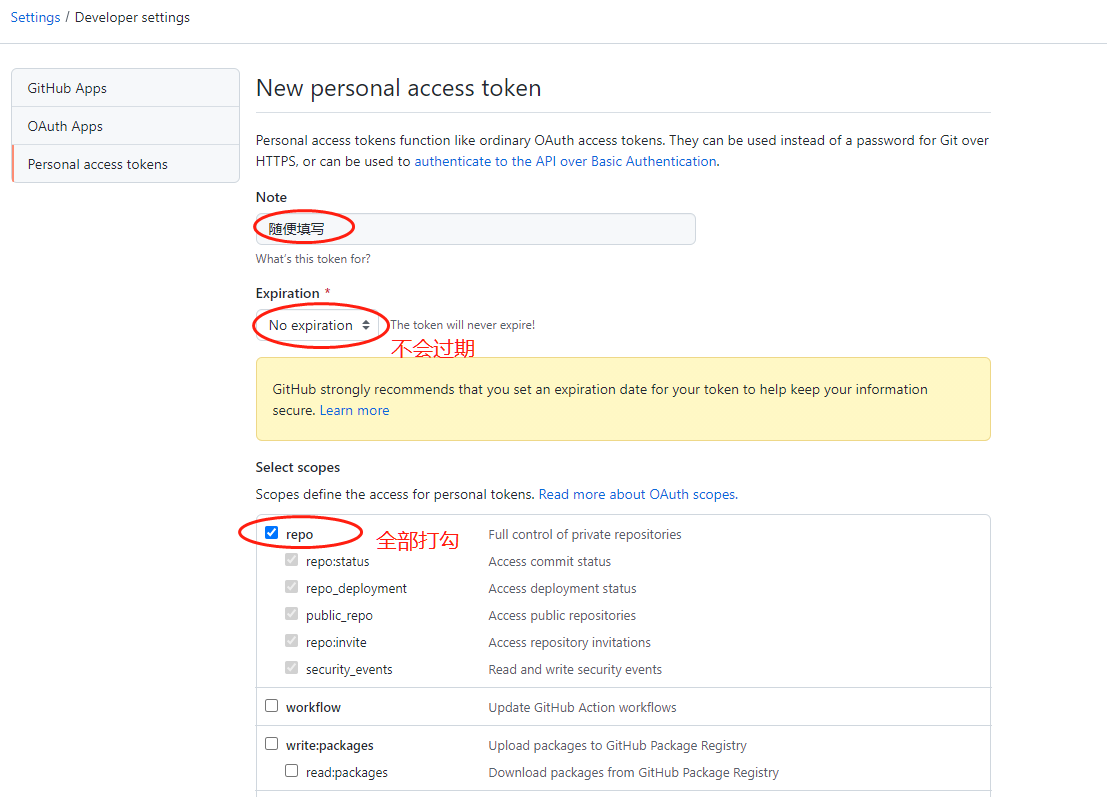Tick the read:packages checkbox
This screenshot has height=797, width=1107.
[292, 771]
